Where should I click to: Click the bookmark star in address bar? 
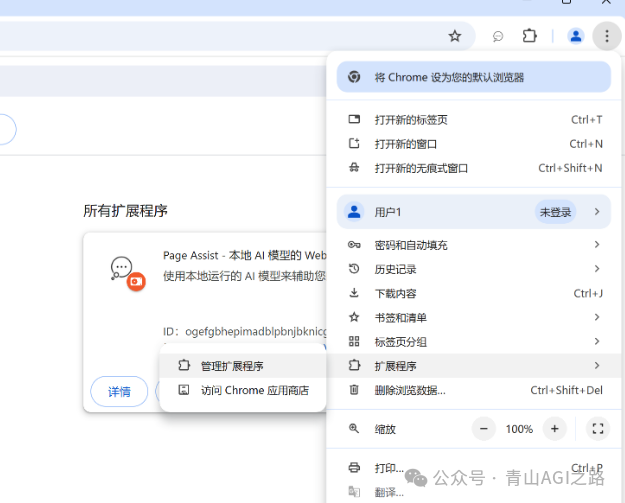(455, 36)
